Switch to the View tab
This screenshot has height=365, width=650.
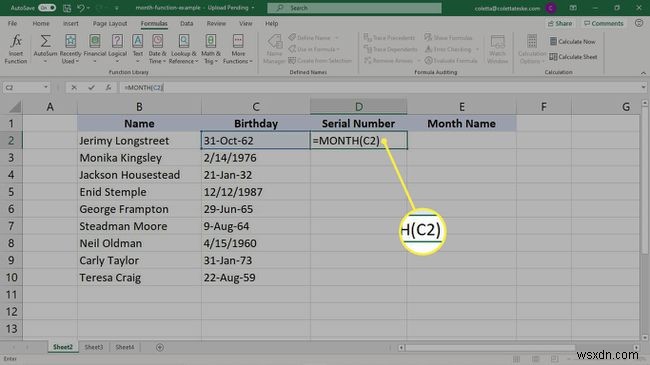pos(245,24)
